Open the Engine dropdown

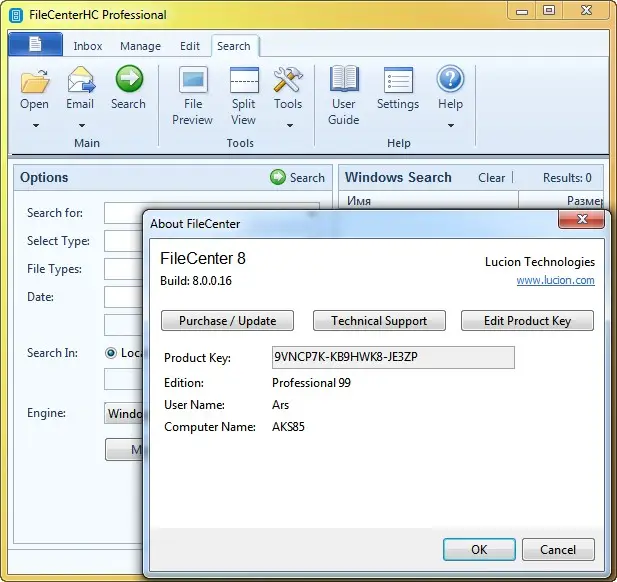coord(124,413)
